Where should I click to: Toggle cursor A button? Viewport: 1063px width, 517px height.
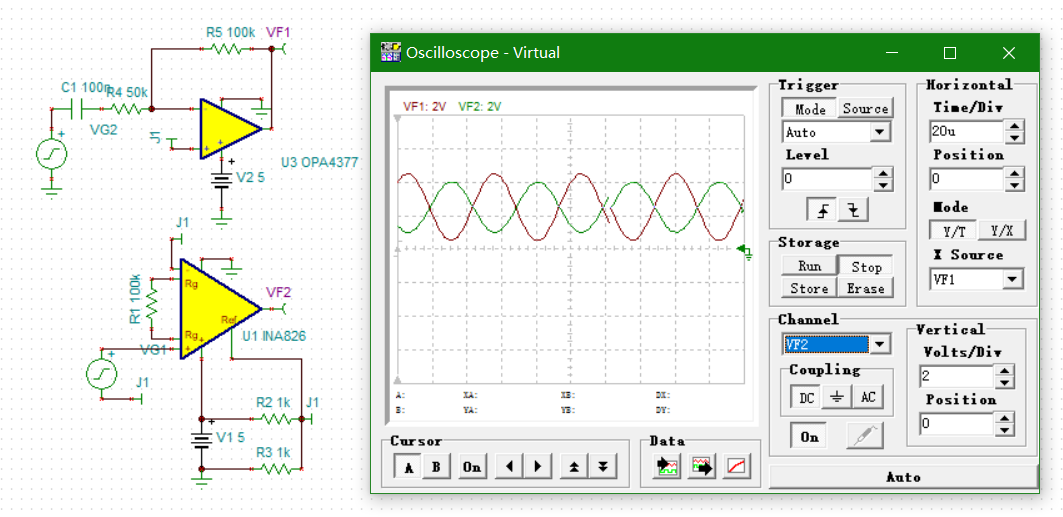(408, 467)
